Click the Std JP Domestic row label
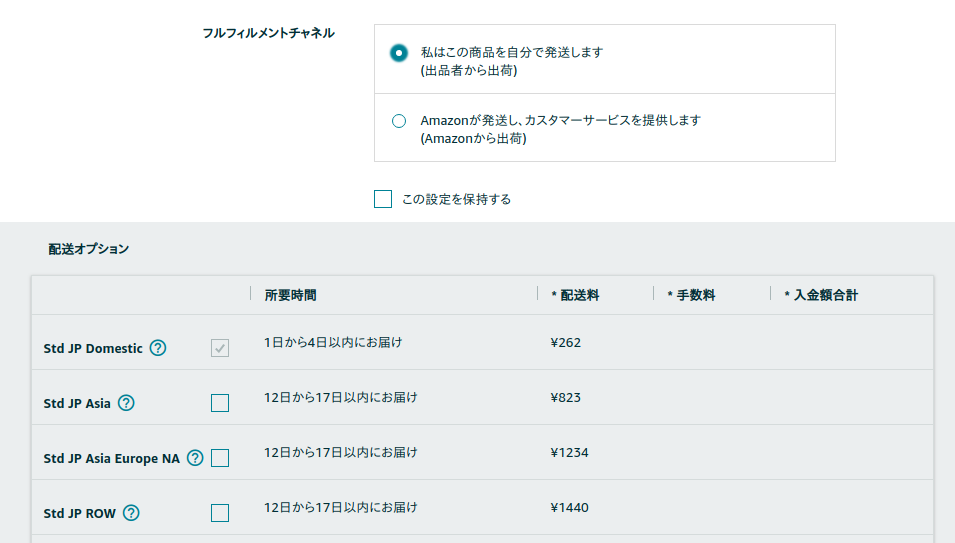Viewport: 955px width, 543px height. (x=93, y=349)
